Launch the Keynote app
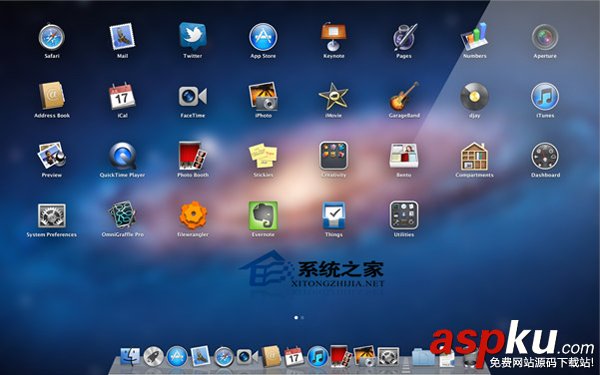This screenshot has height=375, width=600. point(333,37)
